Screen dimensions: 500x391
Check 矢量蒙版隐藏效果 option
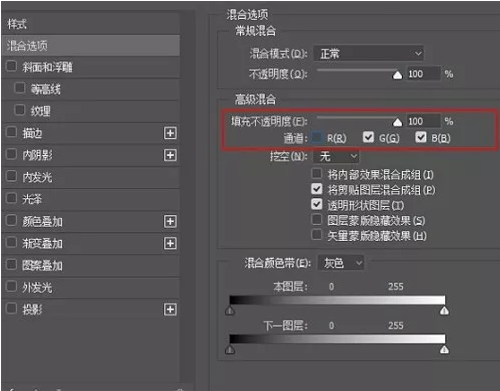(316, 234)
